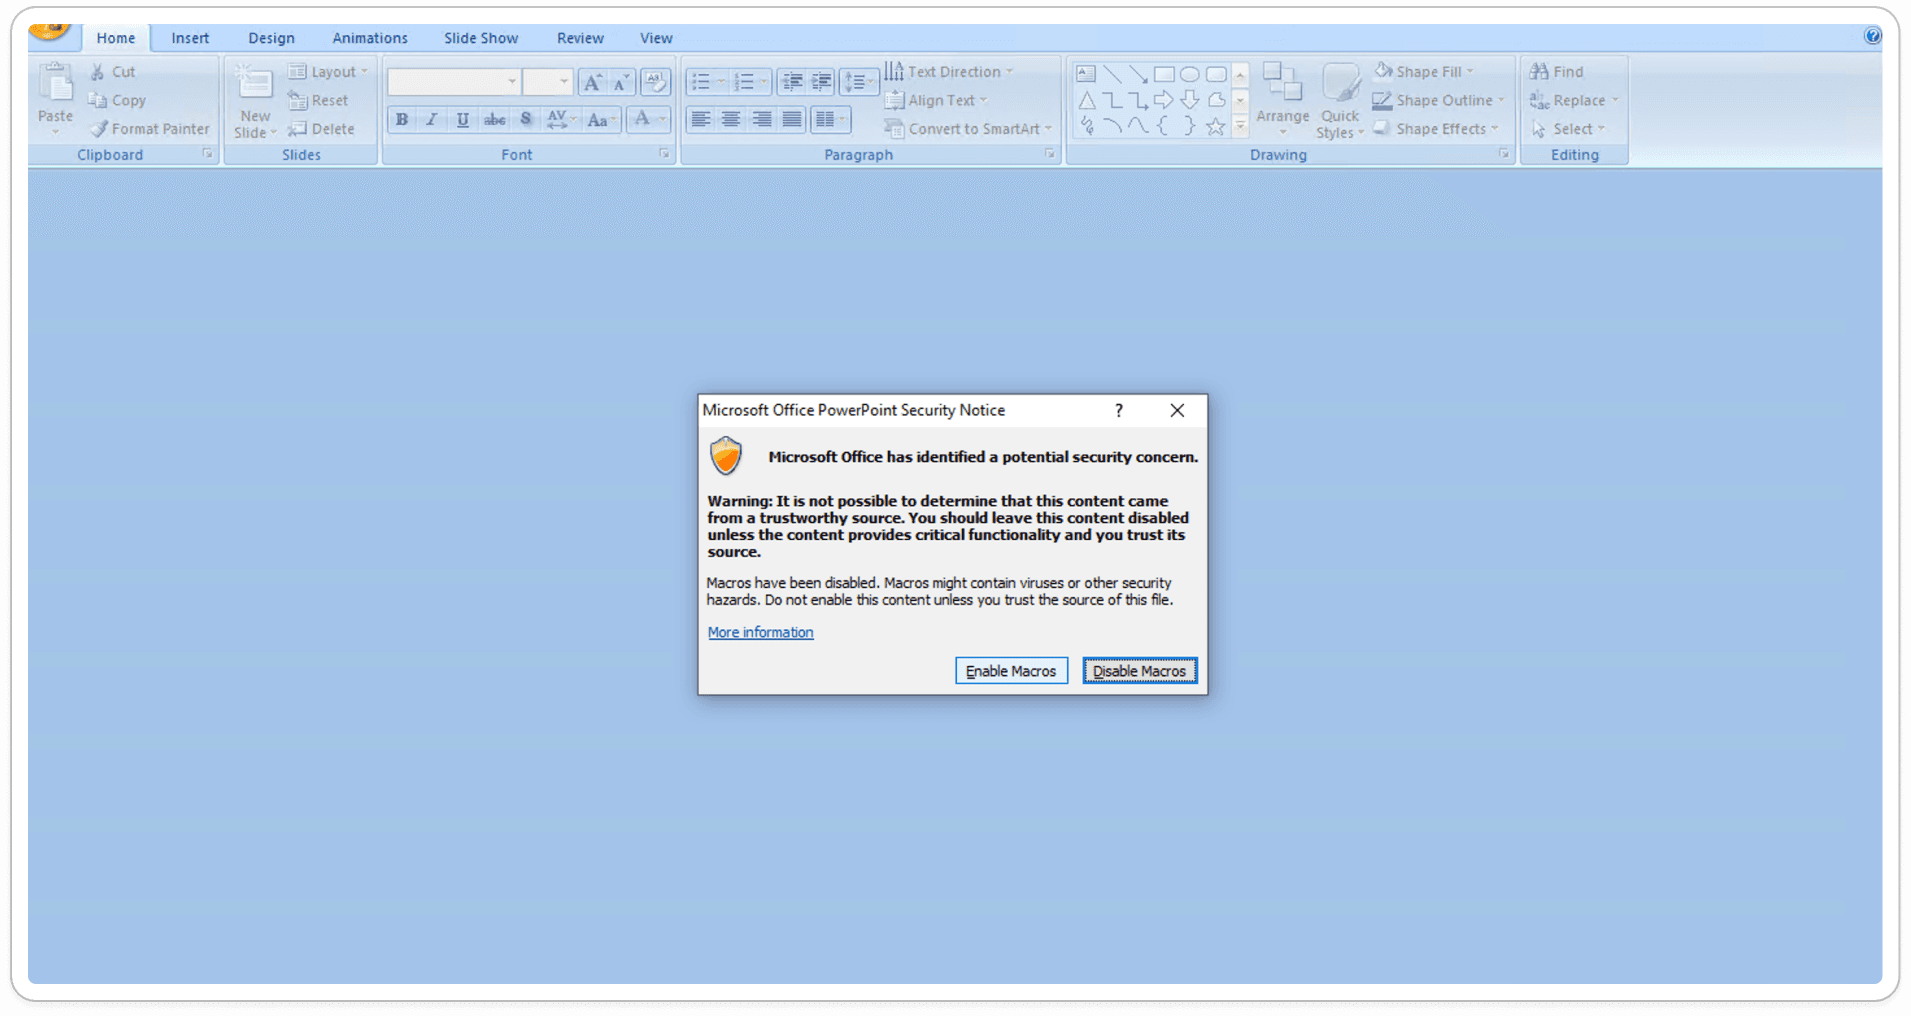This screenshot has height=1016, width=1911.
Task: Click the Delete slide command
Action: (321, 129)
